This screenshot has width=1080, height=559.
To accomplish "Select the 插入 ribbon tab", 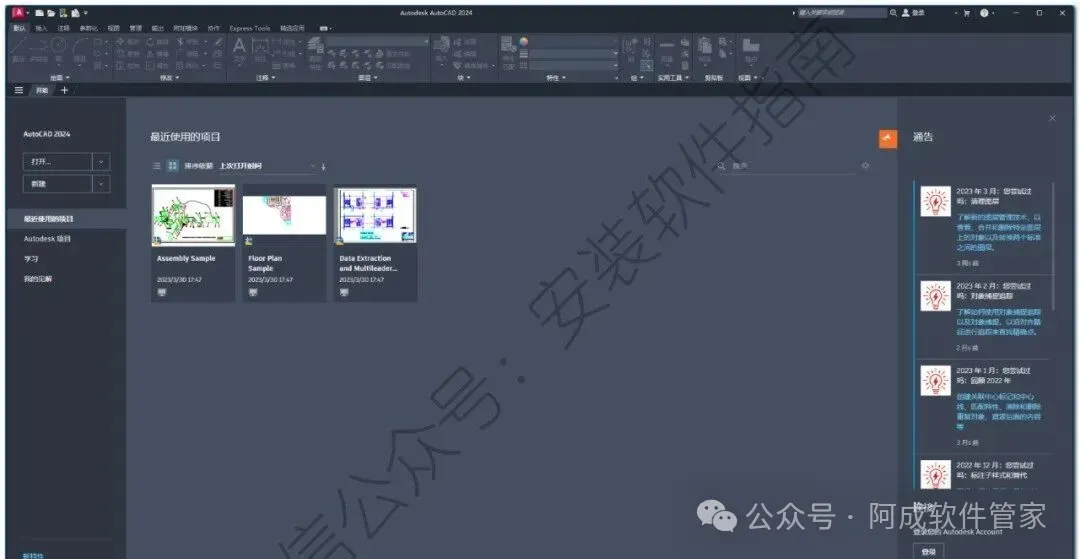I will [x=41, y=29].
